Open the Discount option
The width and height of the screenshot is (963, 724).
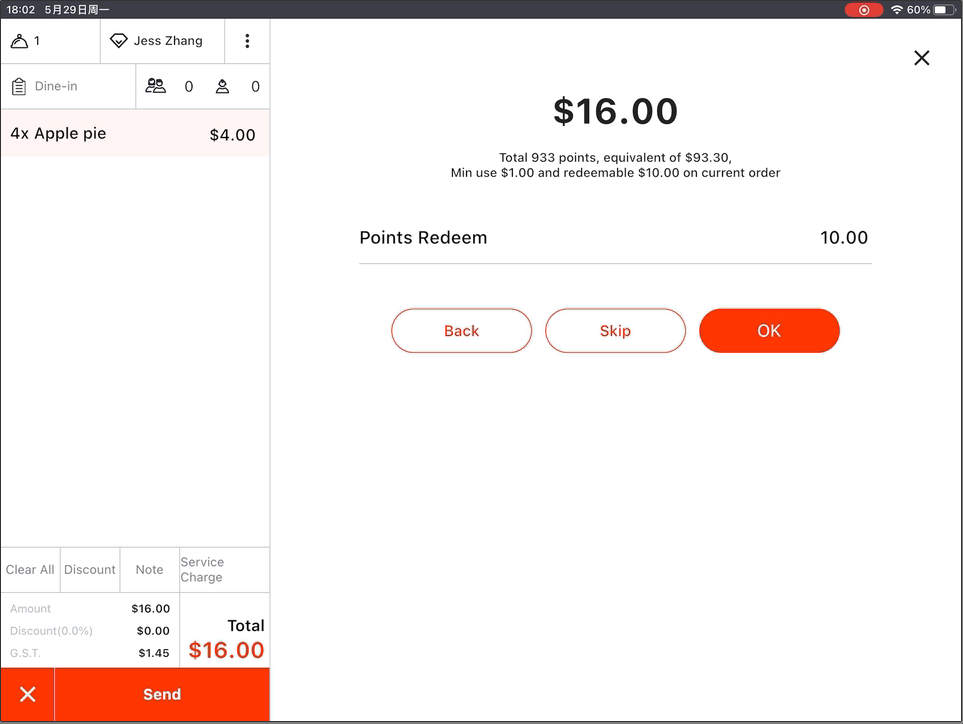[x=90, y=570]
